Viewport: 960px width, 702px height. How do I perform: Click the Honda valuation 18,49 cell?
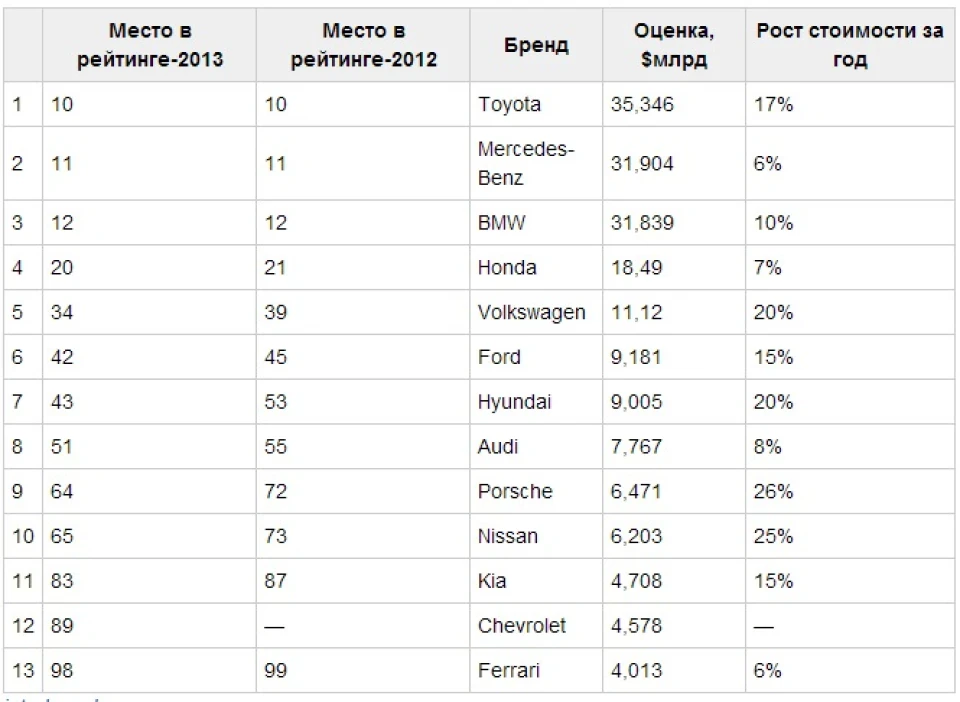[x=674, y=267]
